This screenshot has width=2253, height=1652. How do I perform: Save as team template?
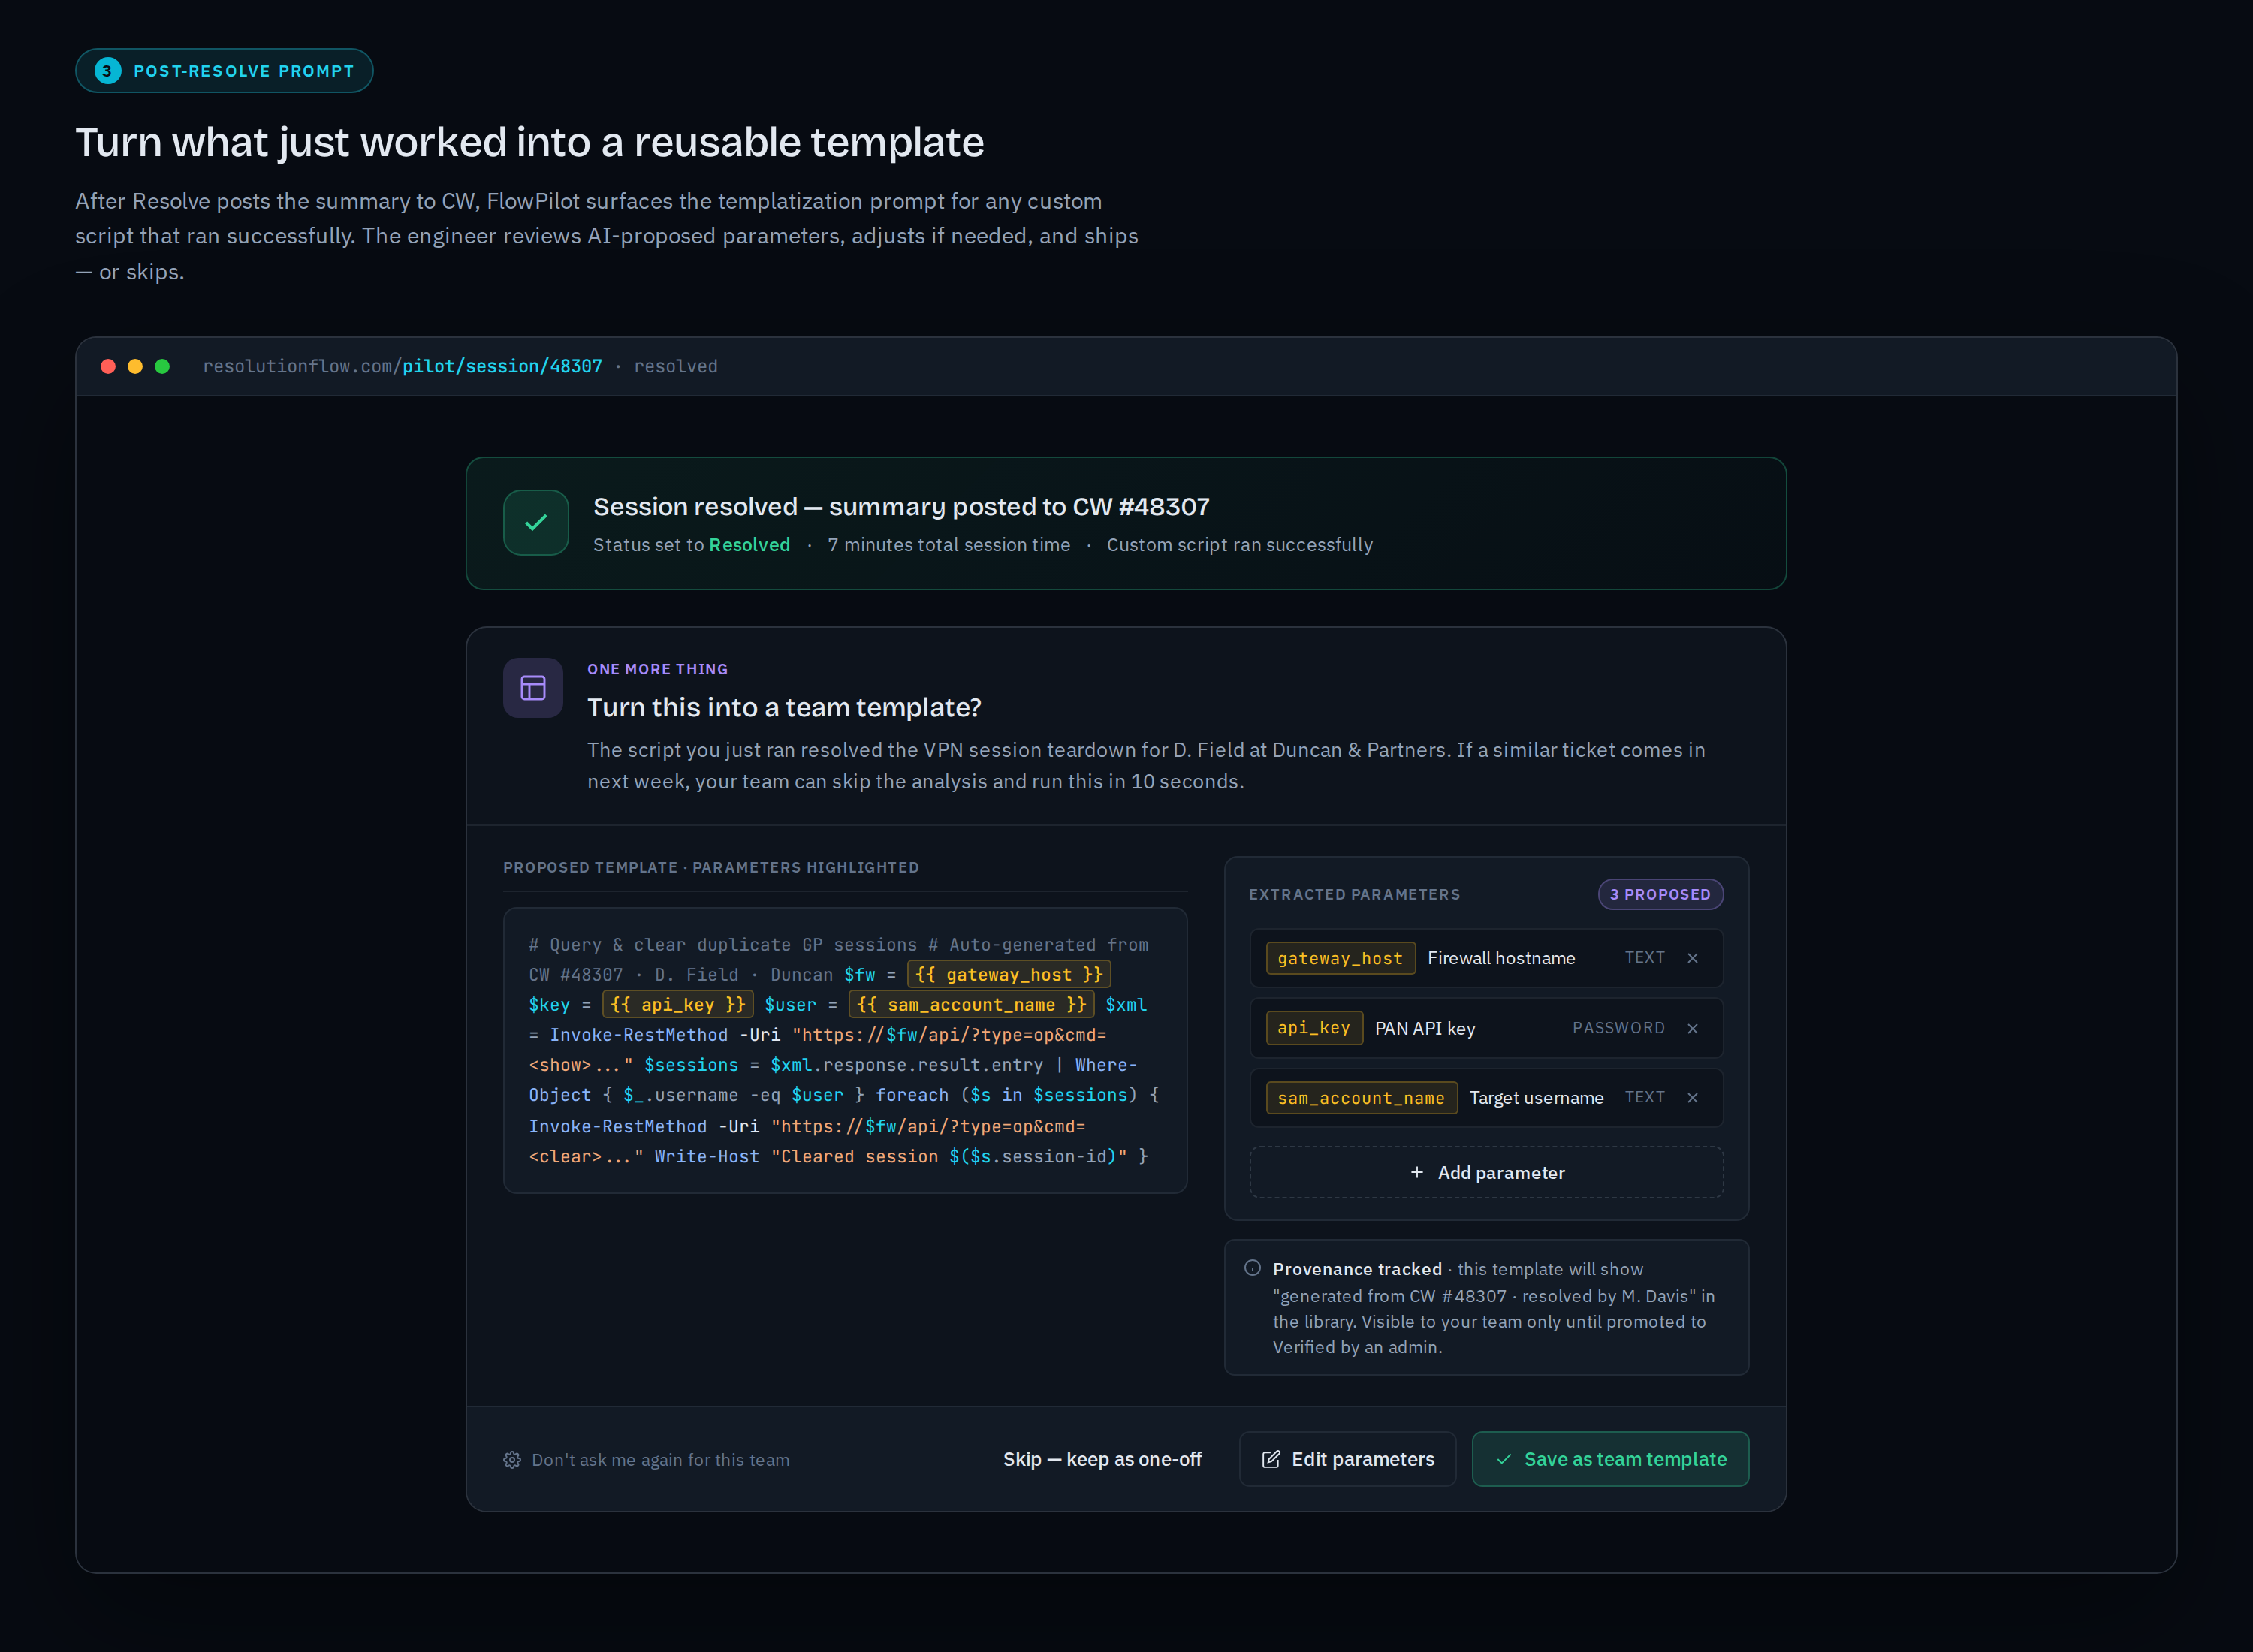(x=1610, y=1459)
